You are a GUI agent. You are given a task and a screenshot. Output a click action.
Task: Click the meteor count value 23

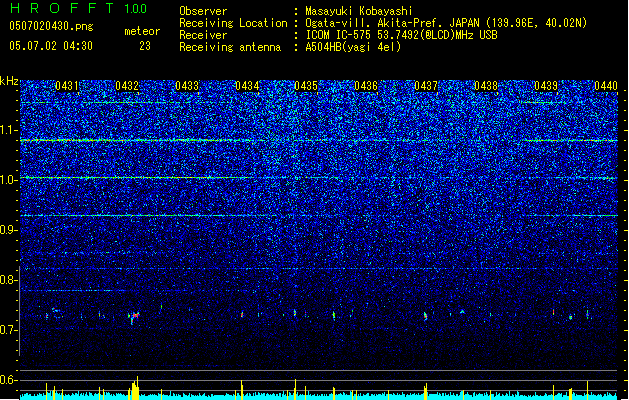pyautogui.click(x=145, y=46)
